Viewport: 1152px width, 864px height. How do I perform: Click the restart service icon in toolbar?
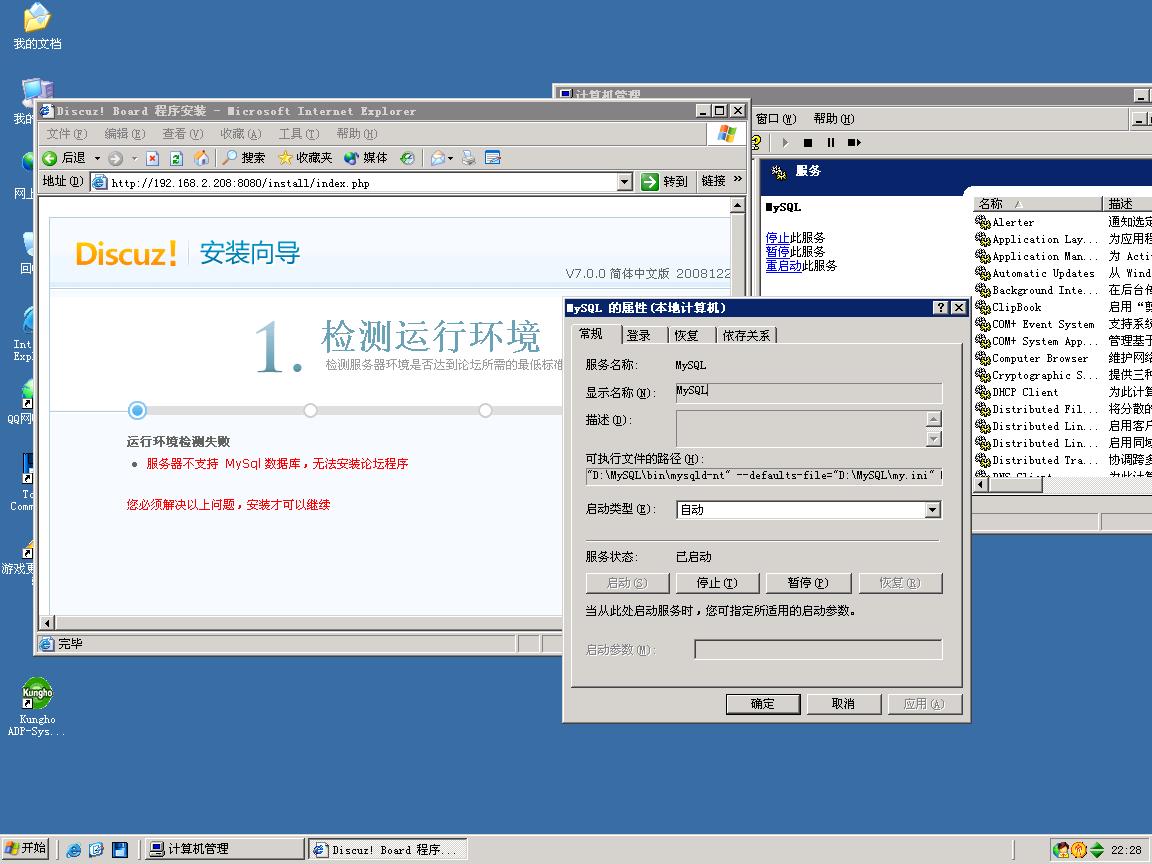coord(854,143)
